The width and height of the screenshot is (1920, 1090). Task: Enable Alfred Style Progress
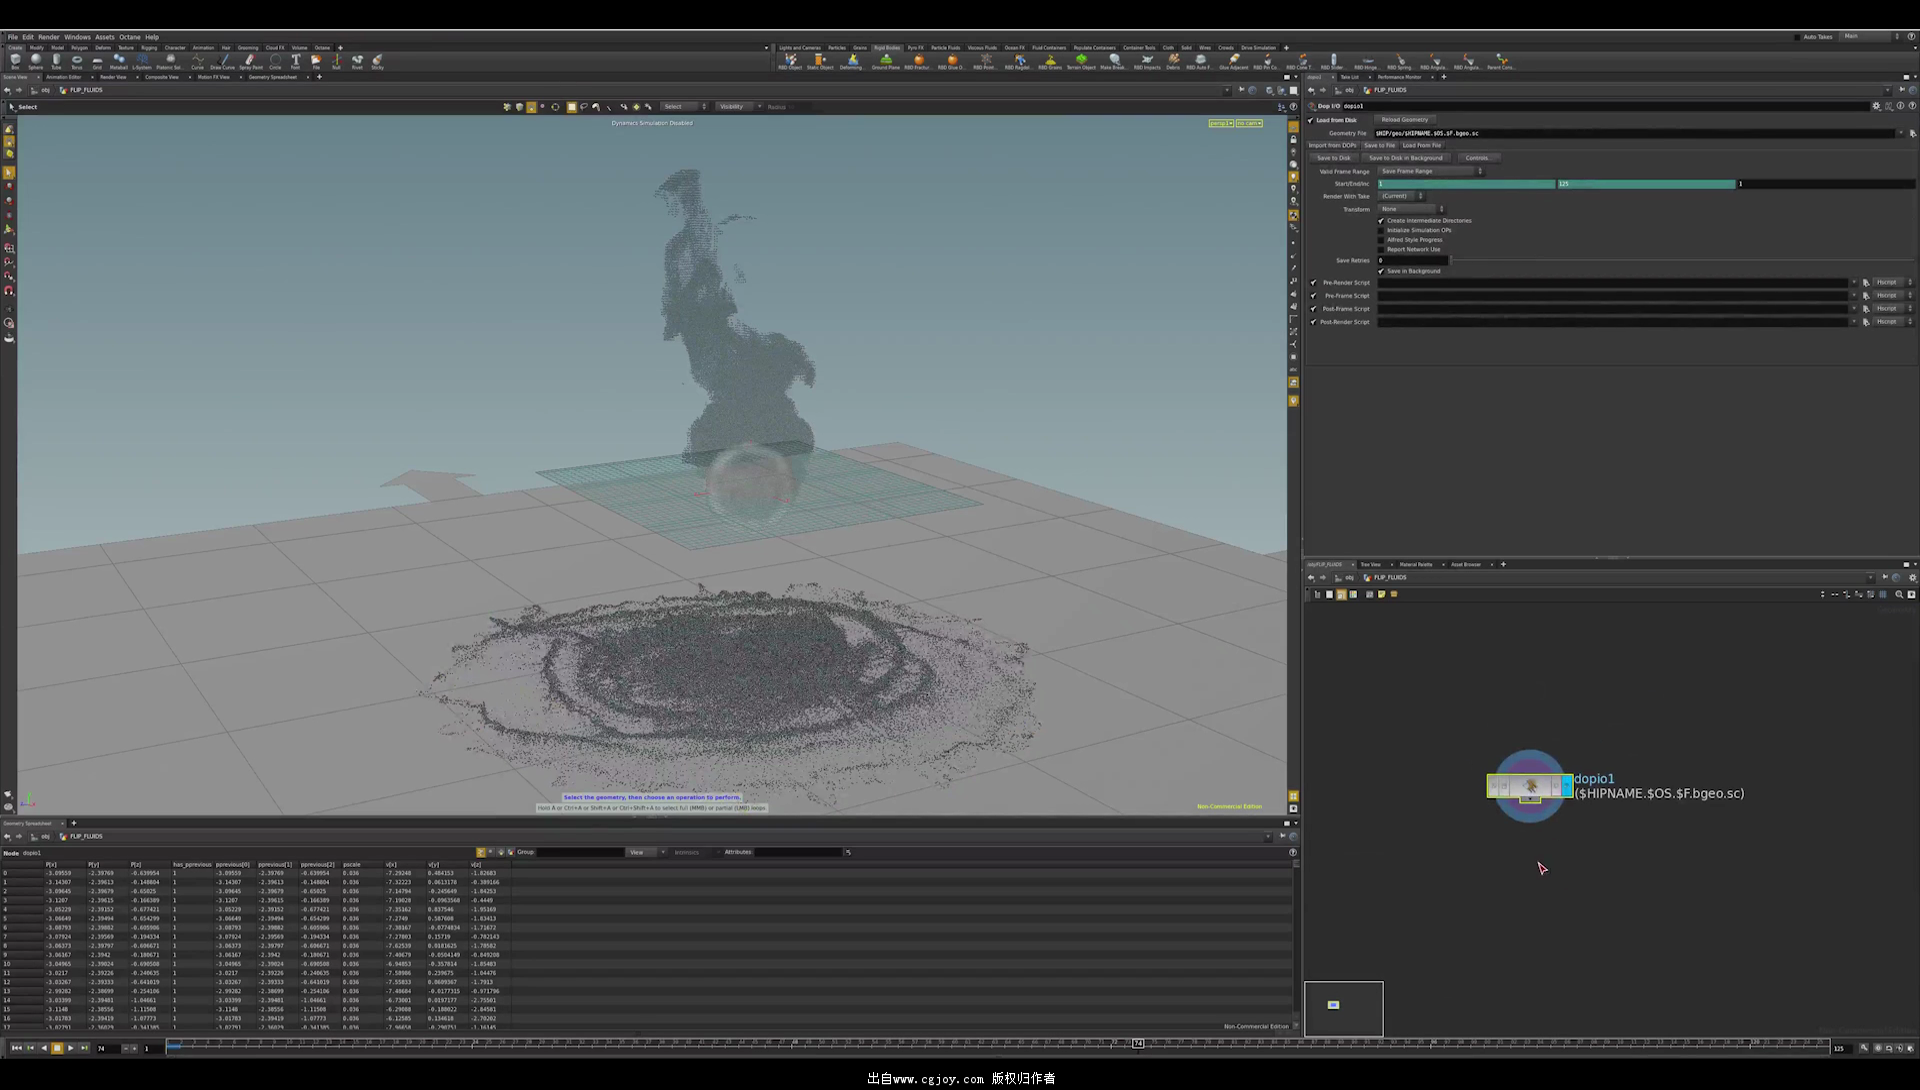pos(1381,240)
